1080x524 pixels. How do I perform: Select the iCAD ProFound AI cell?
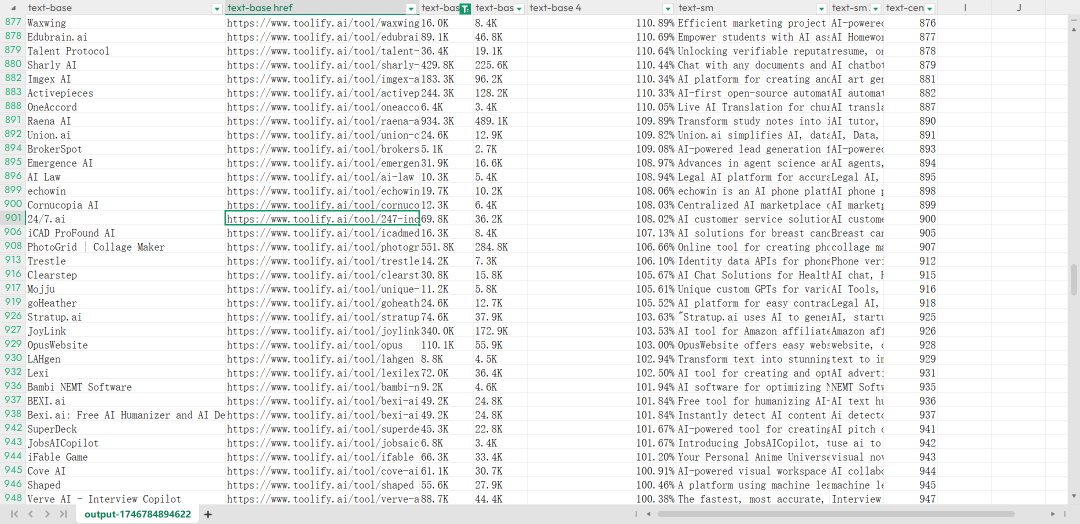pyautogui.click(x=125, y=233)
